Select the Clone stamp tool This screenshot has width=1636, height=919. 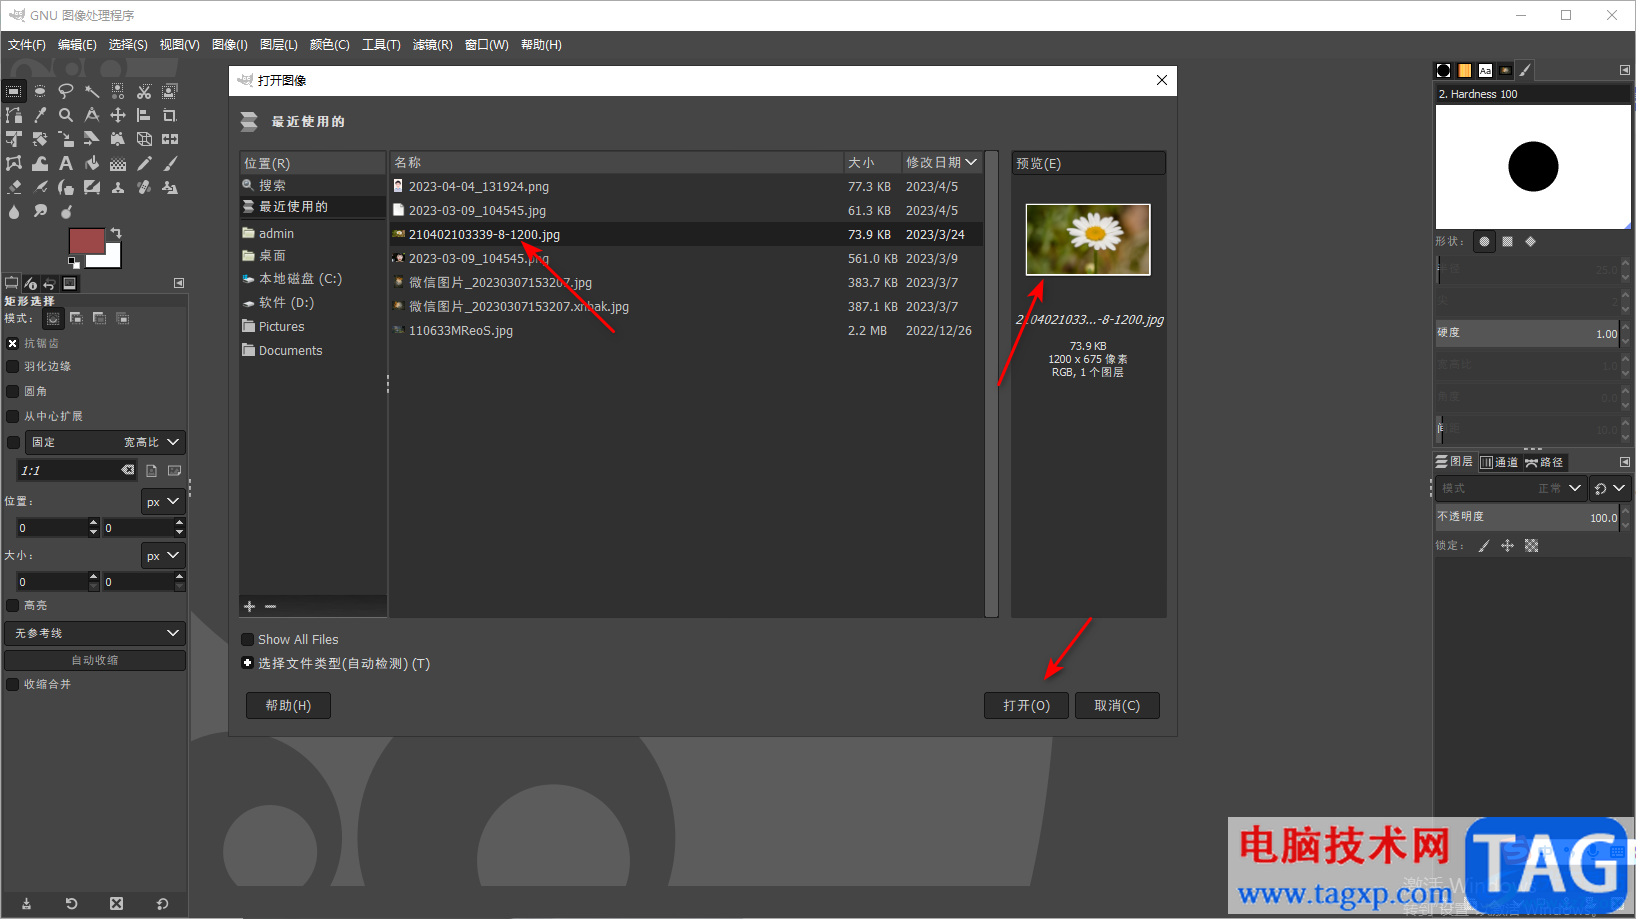point(118,187)
